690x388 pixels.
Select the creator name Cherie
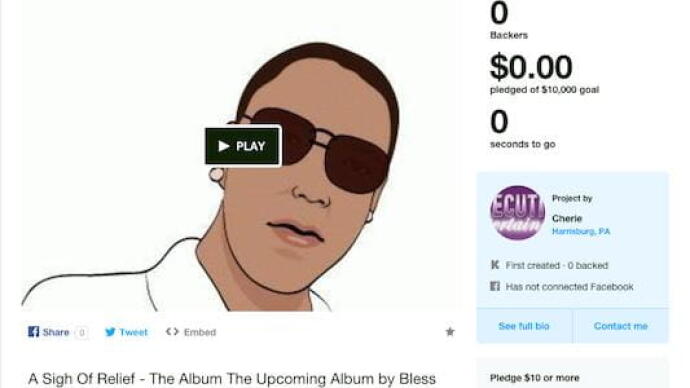point(567,218)
